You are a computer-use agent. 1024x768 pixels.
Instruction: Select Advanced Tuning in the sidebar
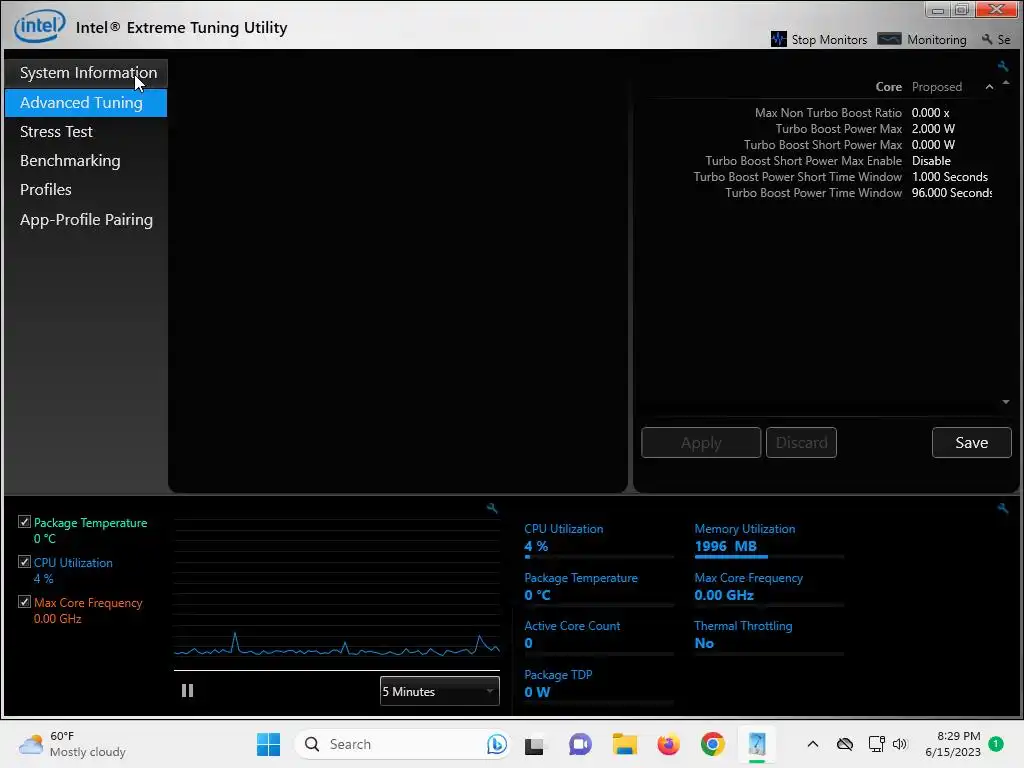(x=86, y=103)
